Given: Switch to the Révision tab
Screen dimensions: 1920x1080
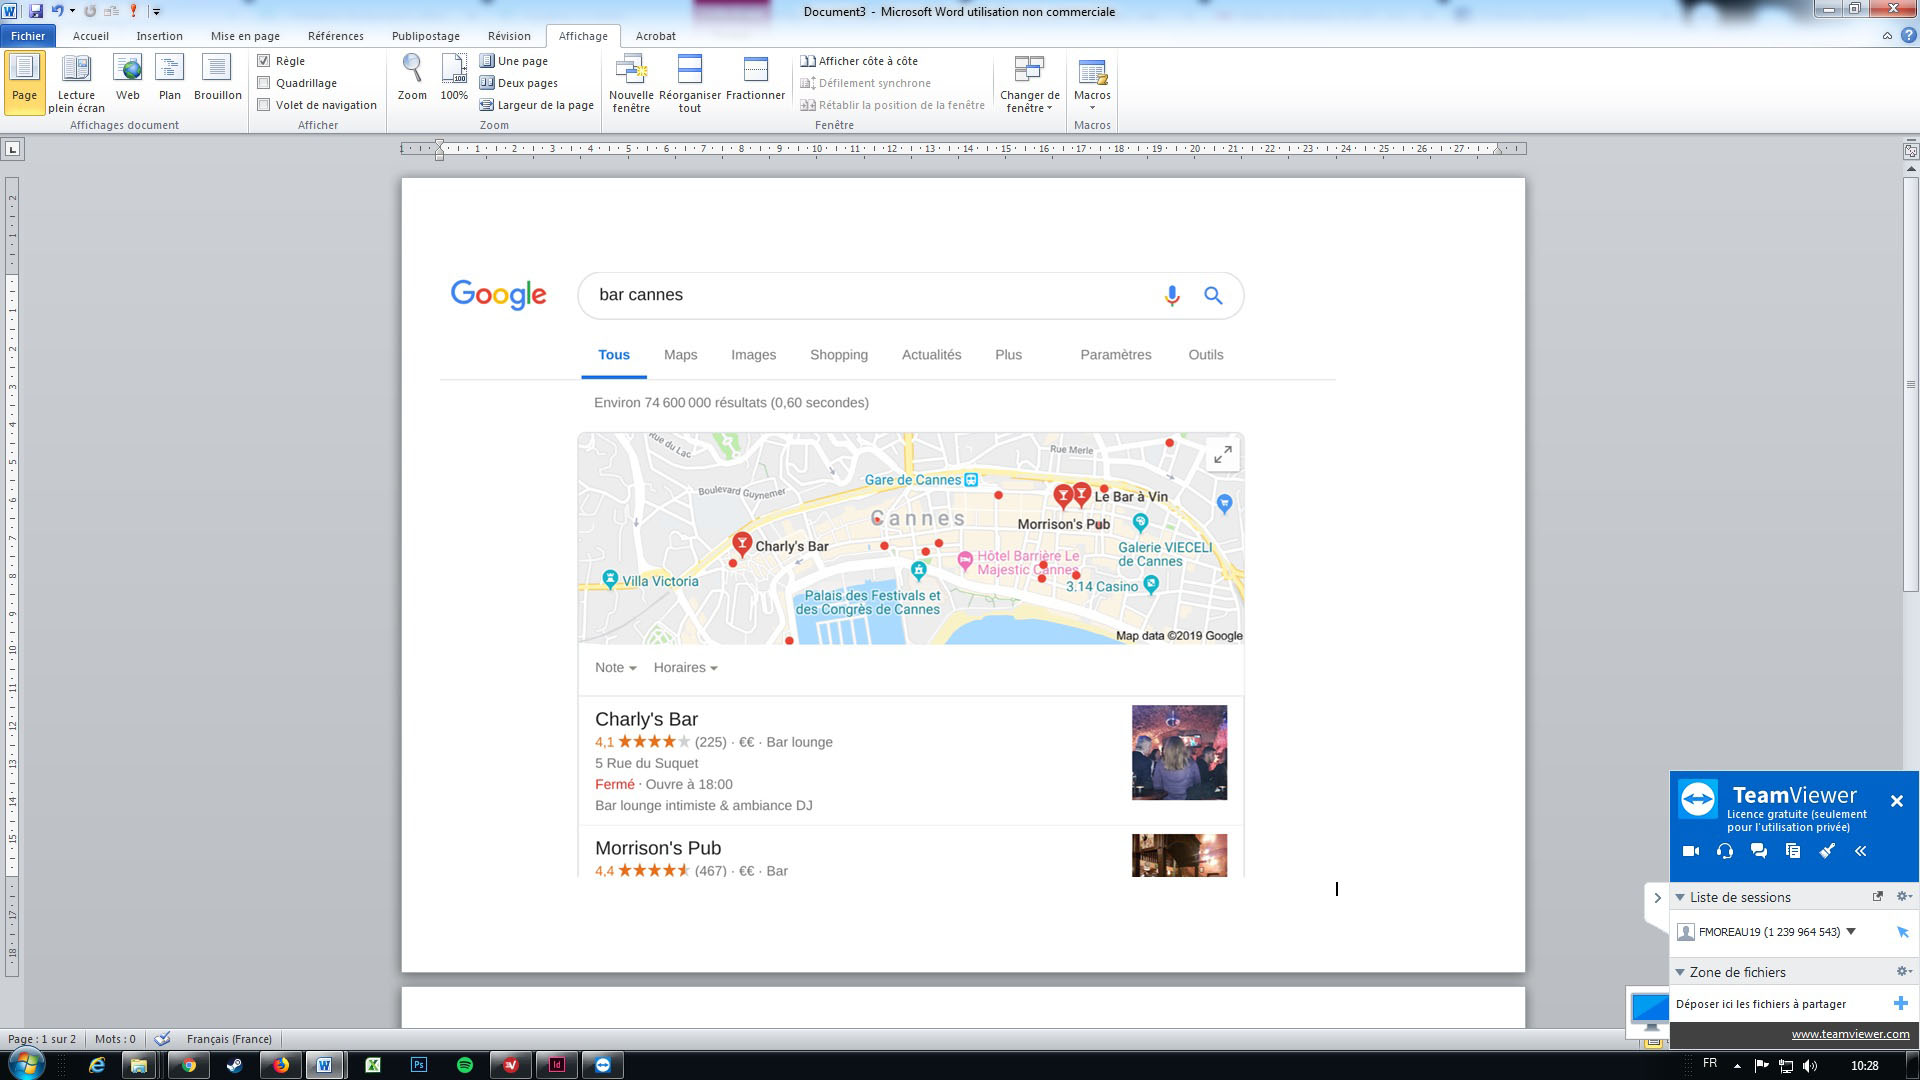Looking at the screenshot, I should point(509,36).
